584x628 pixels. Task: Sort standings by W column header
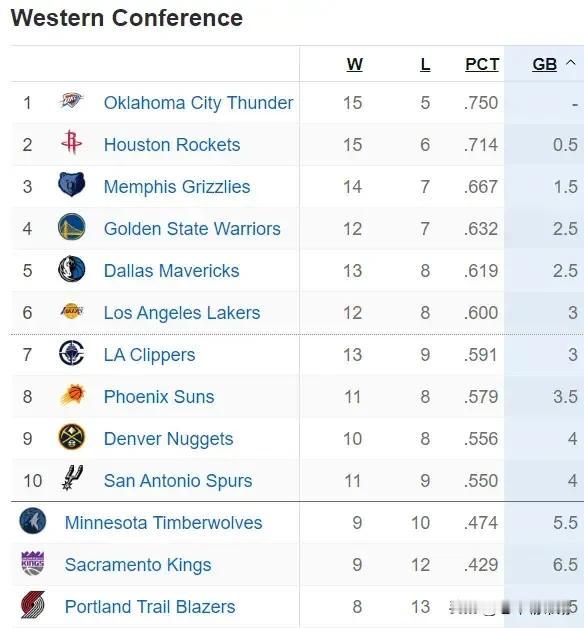coord(354,64)
